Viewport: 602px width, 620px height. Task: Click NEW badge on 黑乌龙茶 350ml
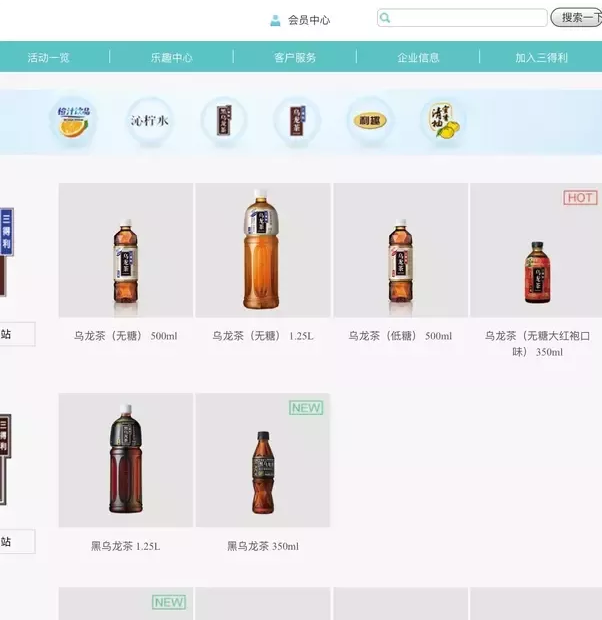point(306,408)
